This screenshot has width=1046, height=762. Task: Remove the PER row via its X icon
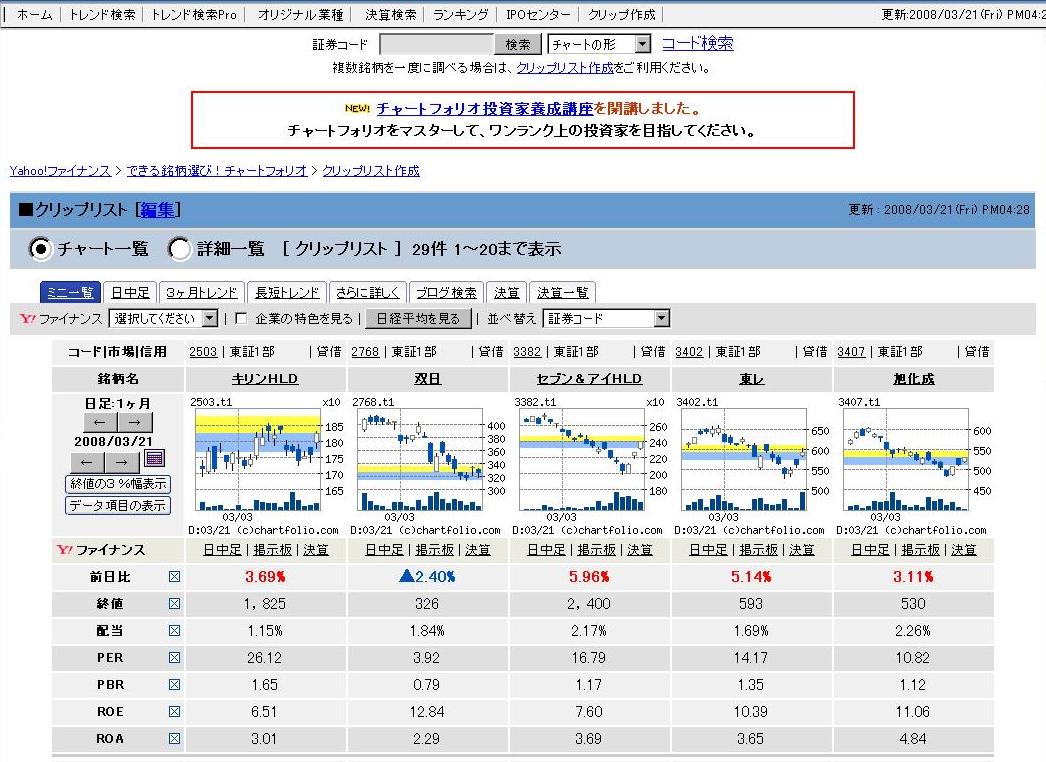(175, 658)
